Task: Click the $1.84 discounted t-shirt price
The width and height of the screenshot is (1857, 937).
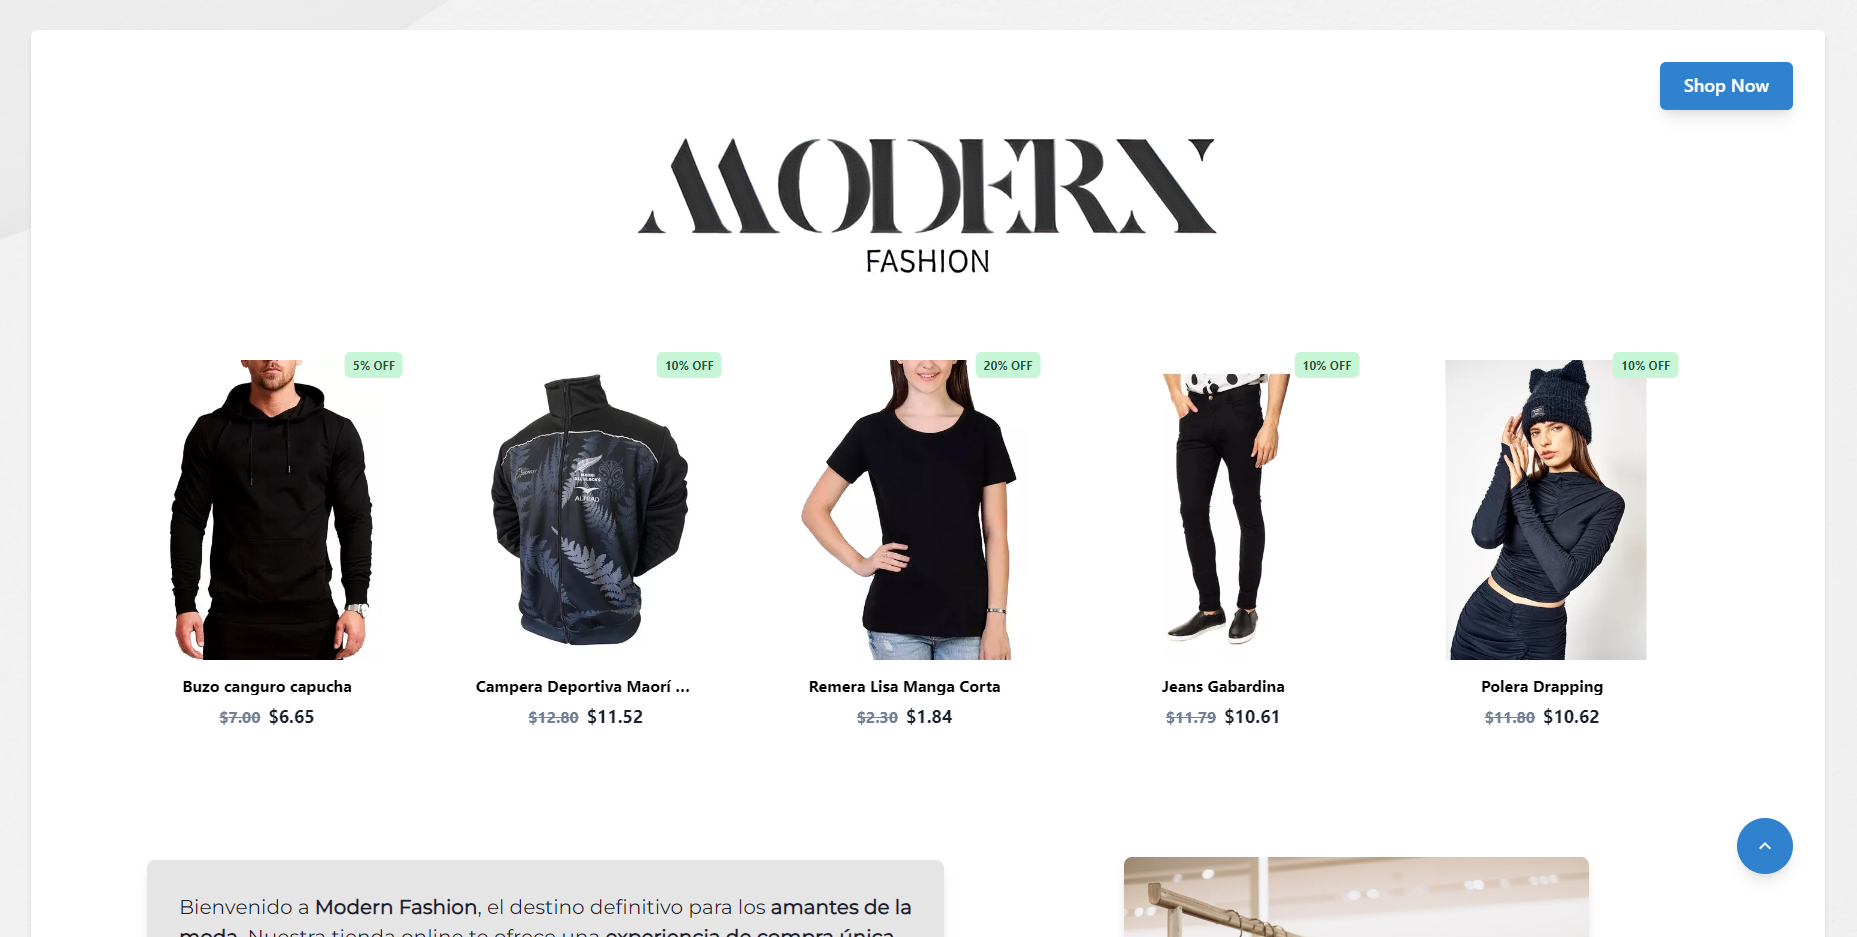Action: (x=929, y=717)
